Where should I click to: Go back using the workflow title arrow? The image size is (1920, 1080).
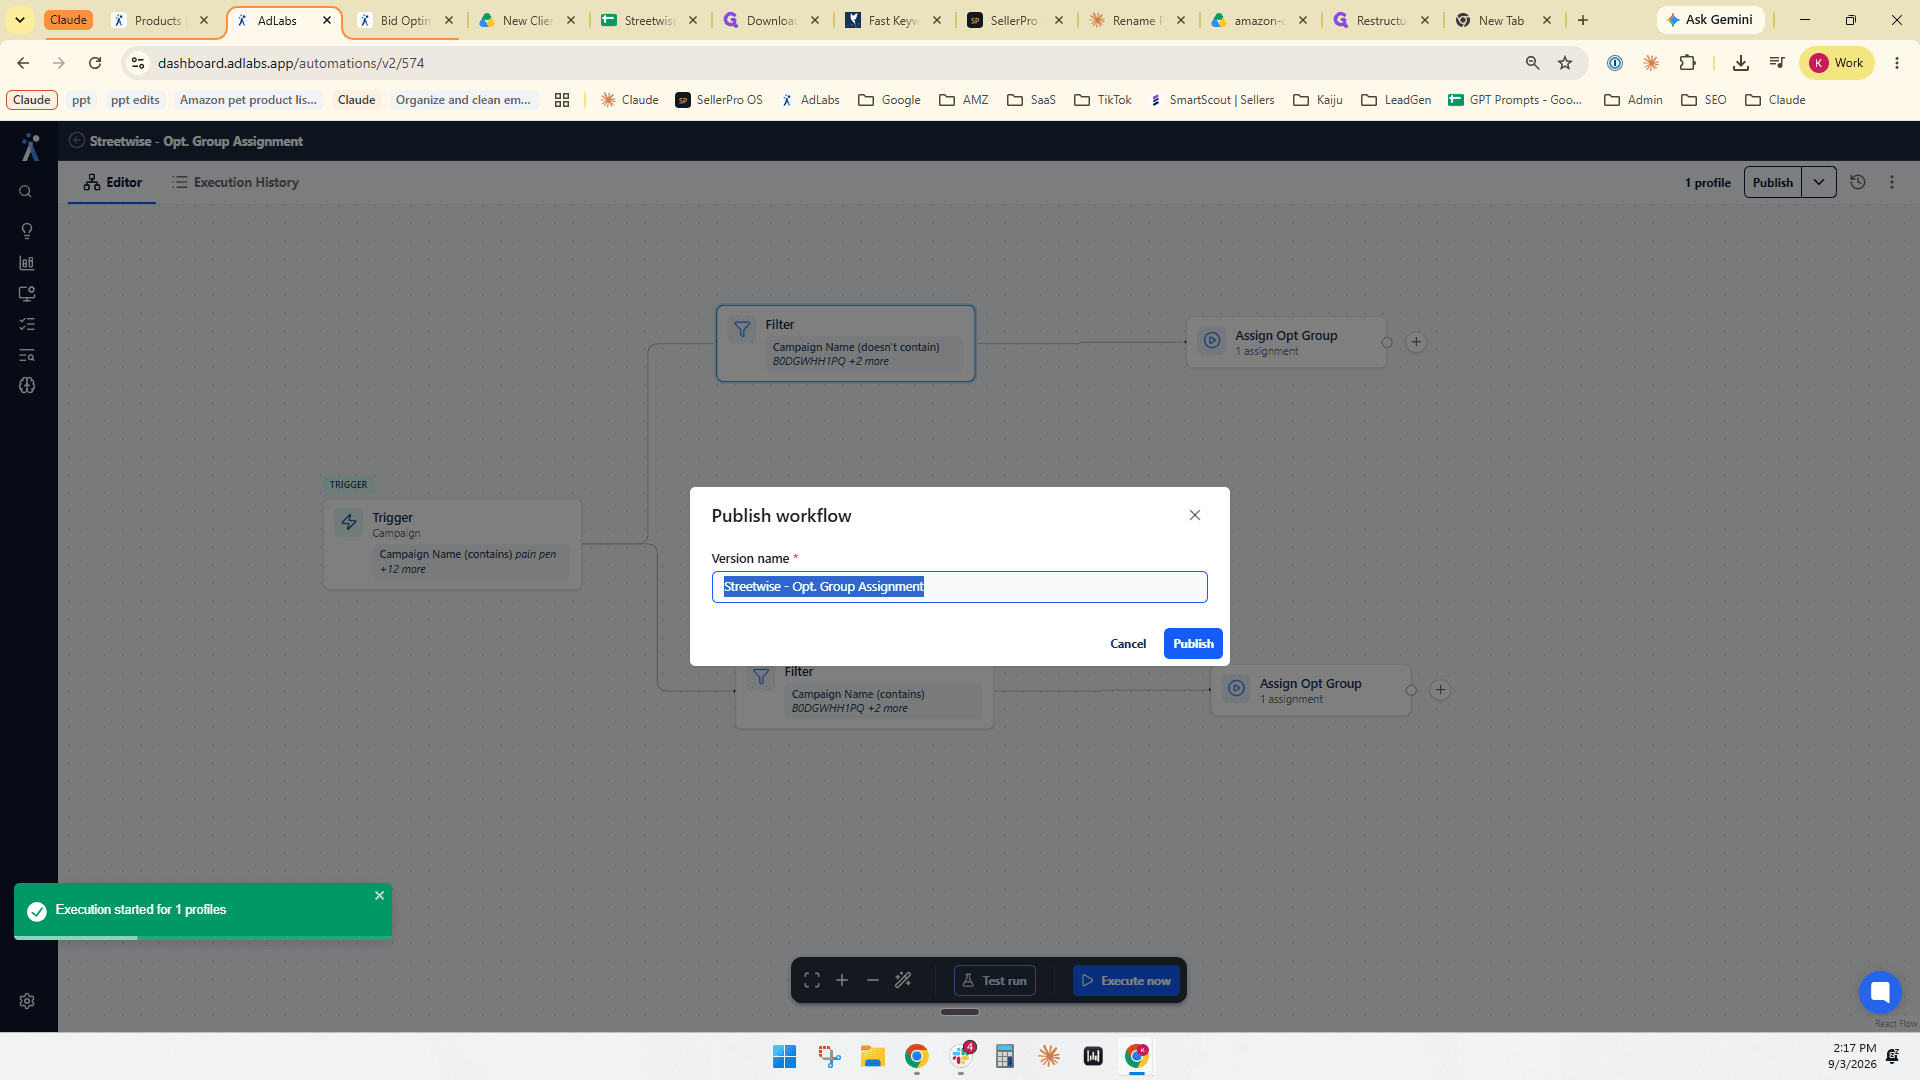coord(77,141)
